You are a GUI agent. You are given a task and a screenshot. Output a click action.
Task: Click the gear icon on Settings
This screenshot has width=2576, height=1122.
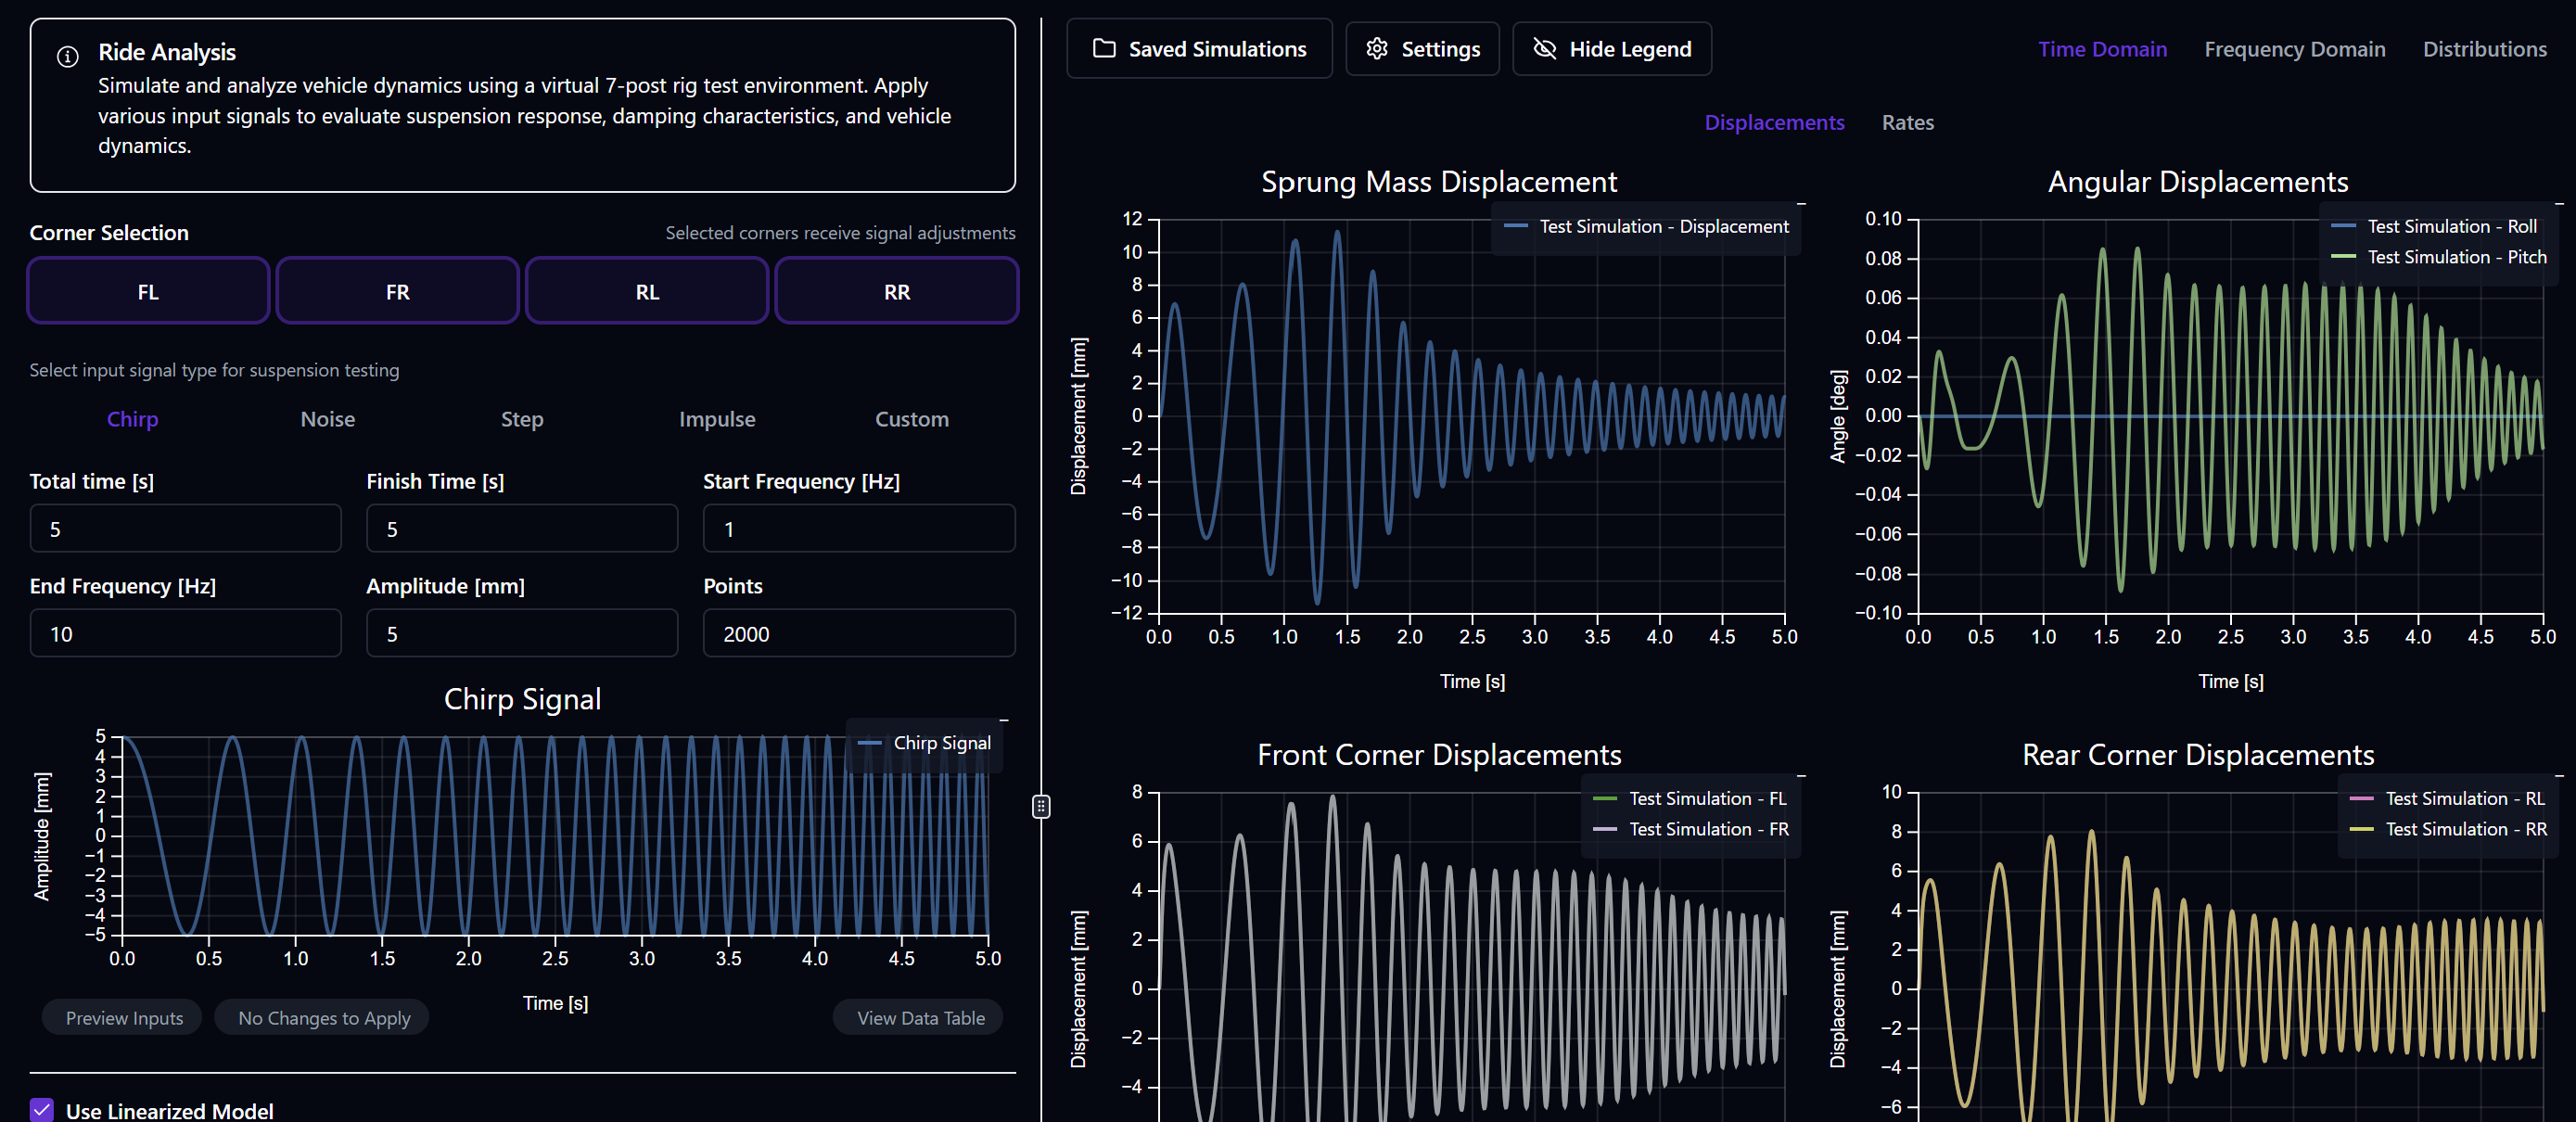(1376, 49)
